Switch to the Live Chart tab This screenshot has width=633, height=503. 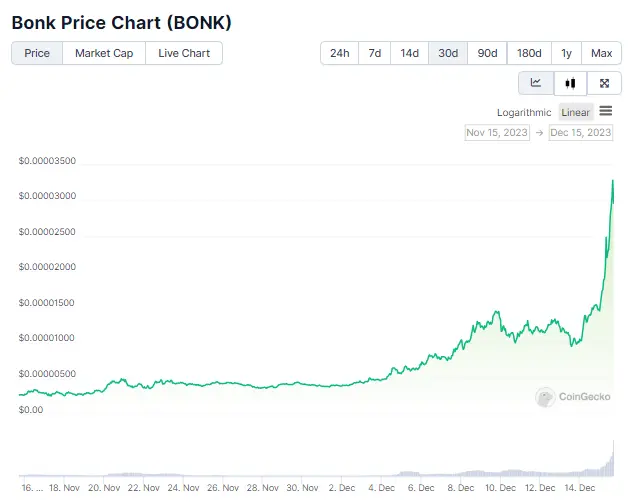click(x=184, y=53)
